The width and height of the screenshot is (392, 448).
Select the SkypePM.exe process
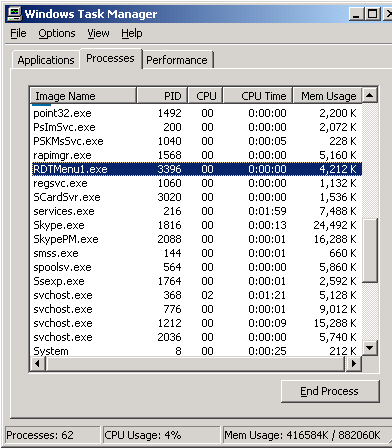pos(196,239)
